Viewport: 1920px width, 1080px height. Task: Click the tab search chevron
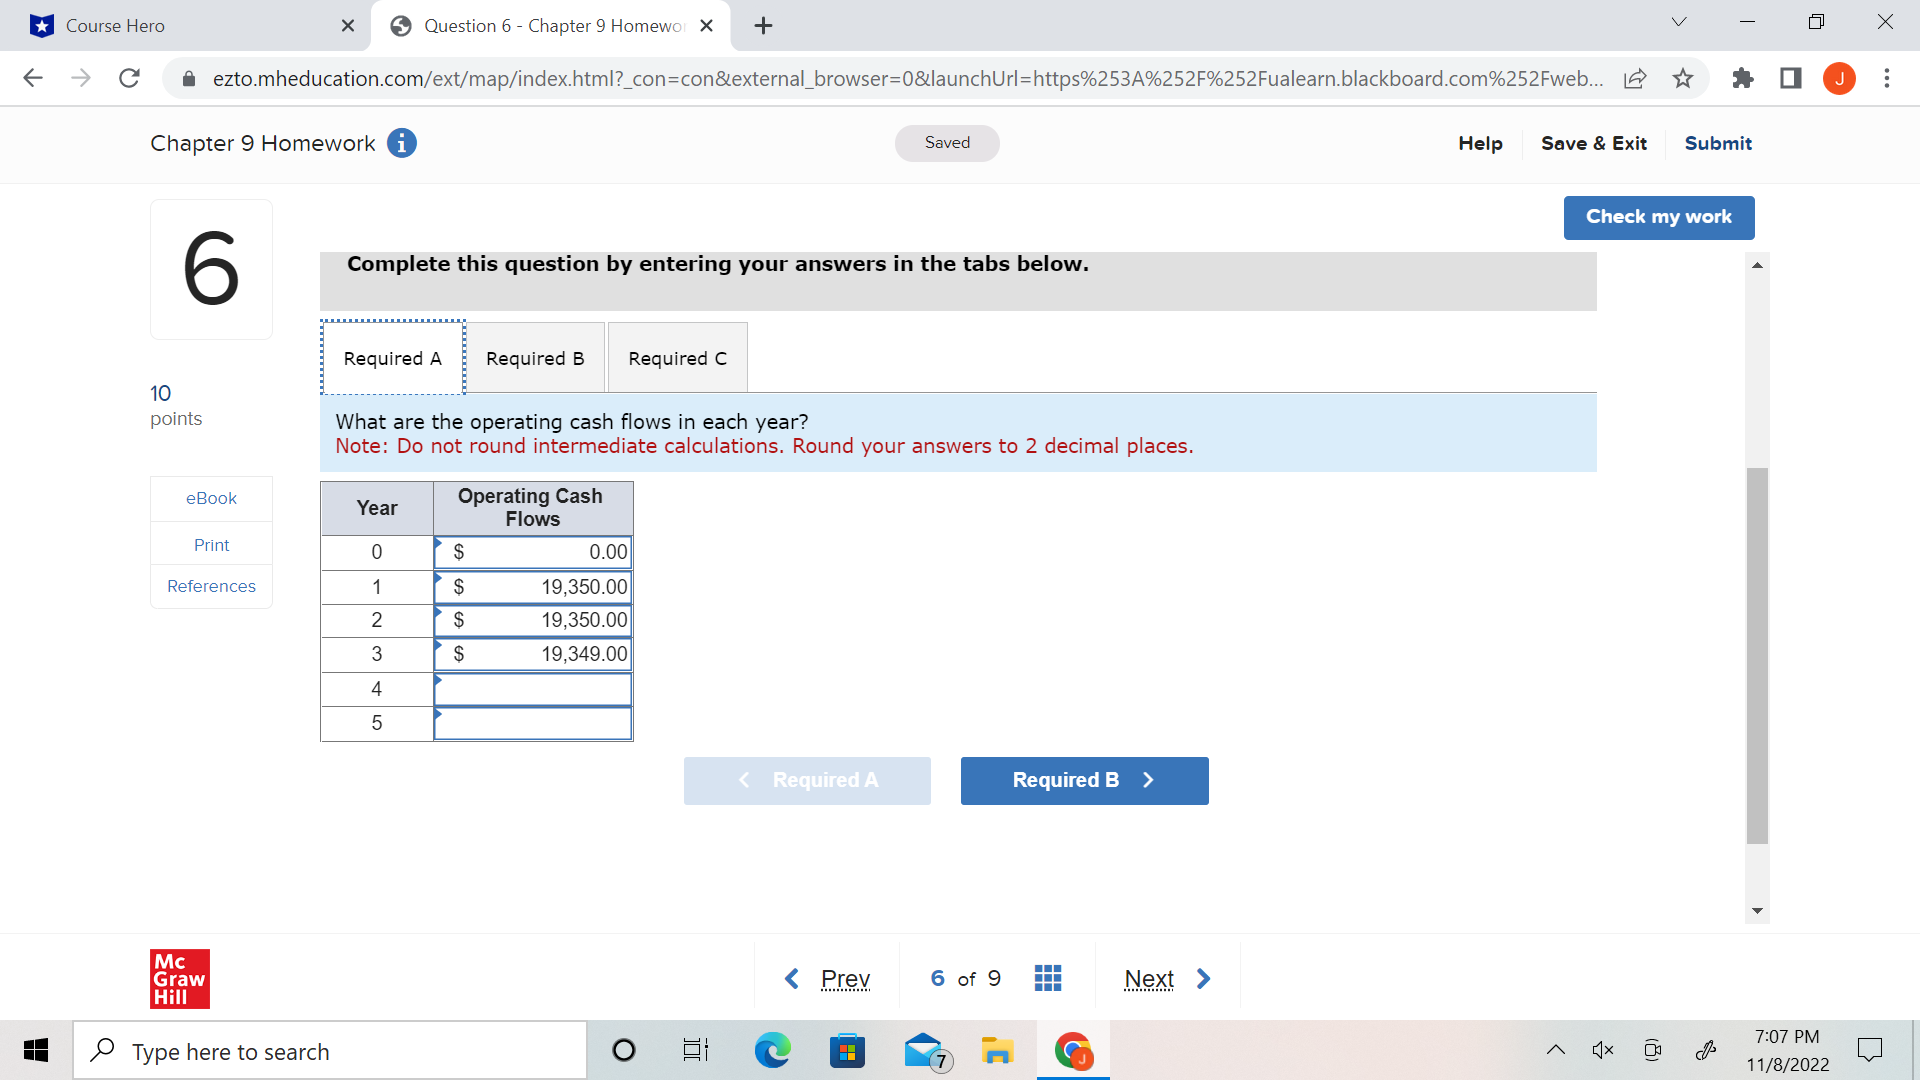pos(1679,21)
